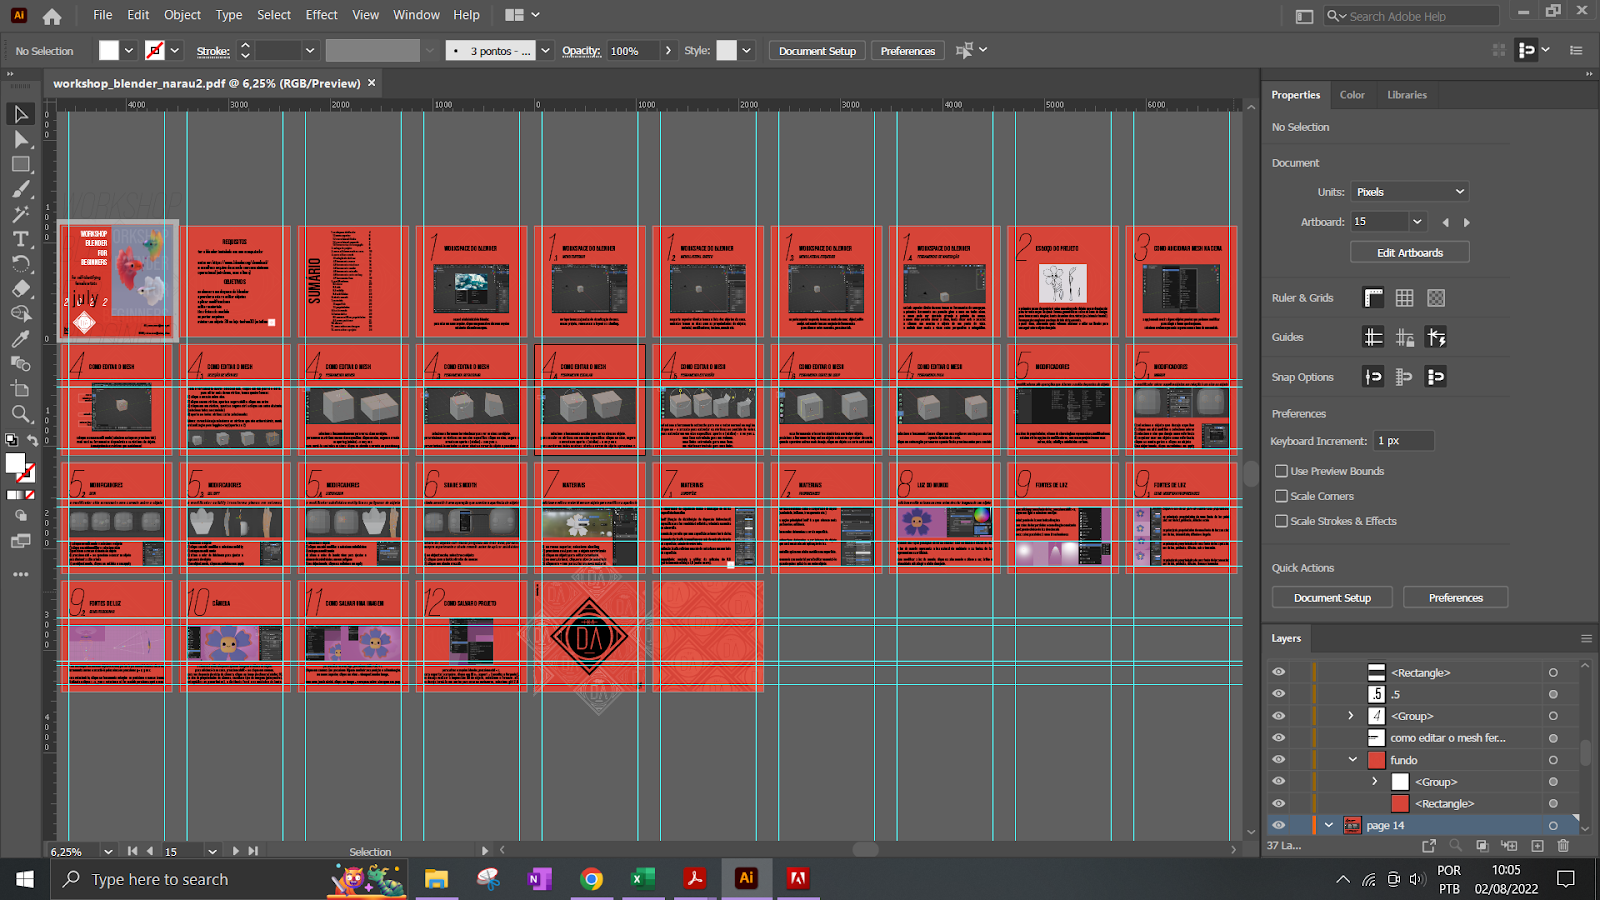Select the Eraser tool

[x=20, y=289]
